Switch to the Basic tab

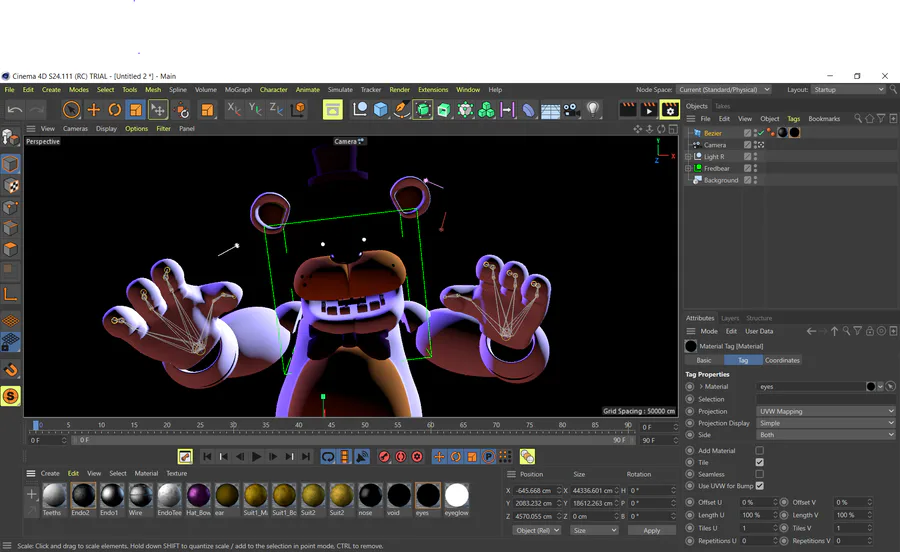(704, 360)
